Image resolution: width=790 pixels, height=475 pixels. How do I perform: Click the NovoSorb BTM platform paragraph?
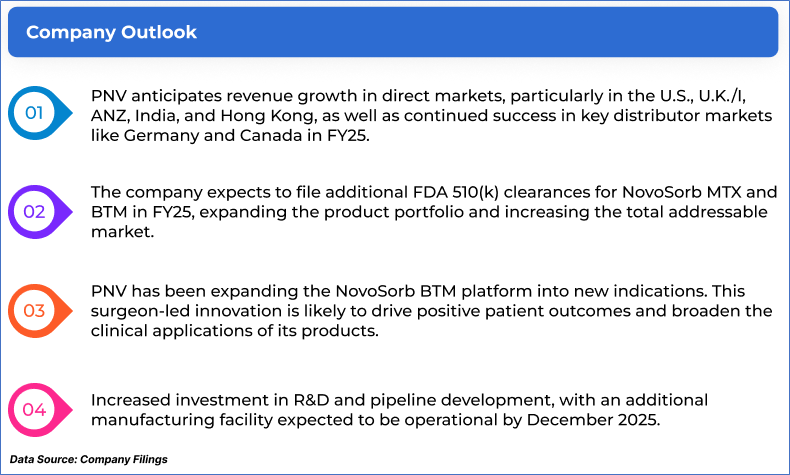tap(431, 311)
